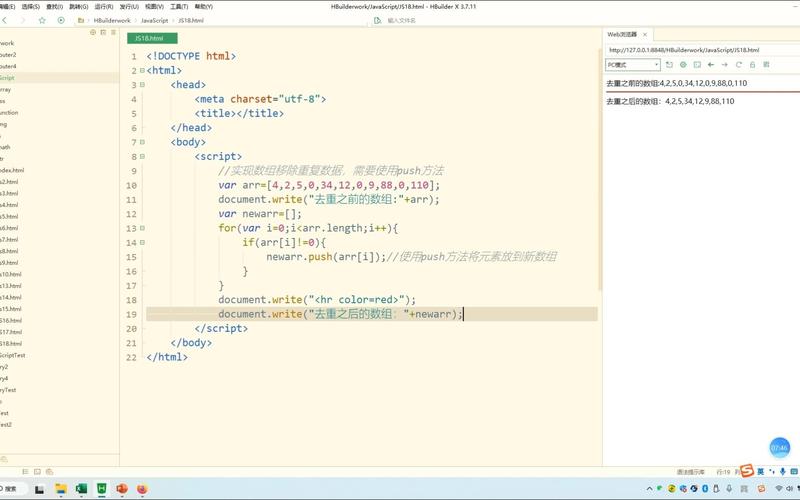800x500 pixels.
Task: Click JS18.html in the breadcrumb path
Action: click(x=191, y=20)
